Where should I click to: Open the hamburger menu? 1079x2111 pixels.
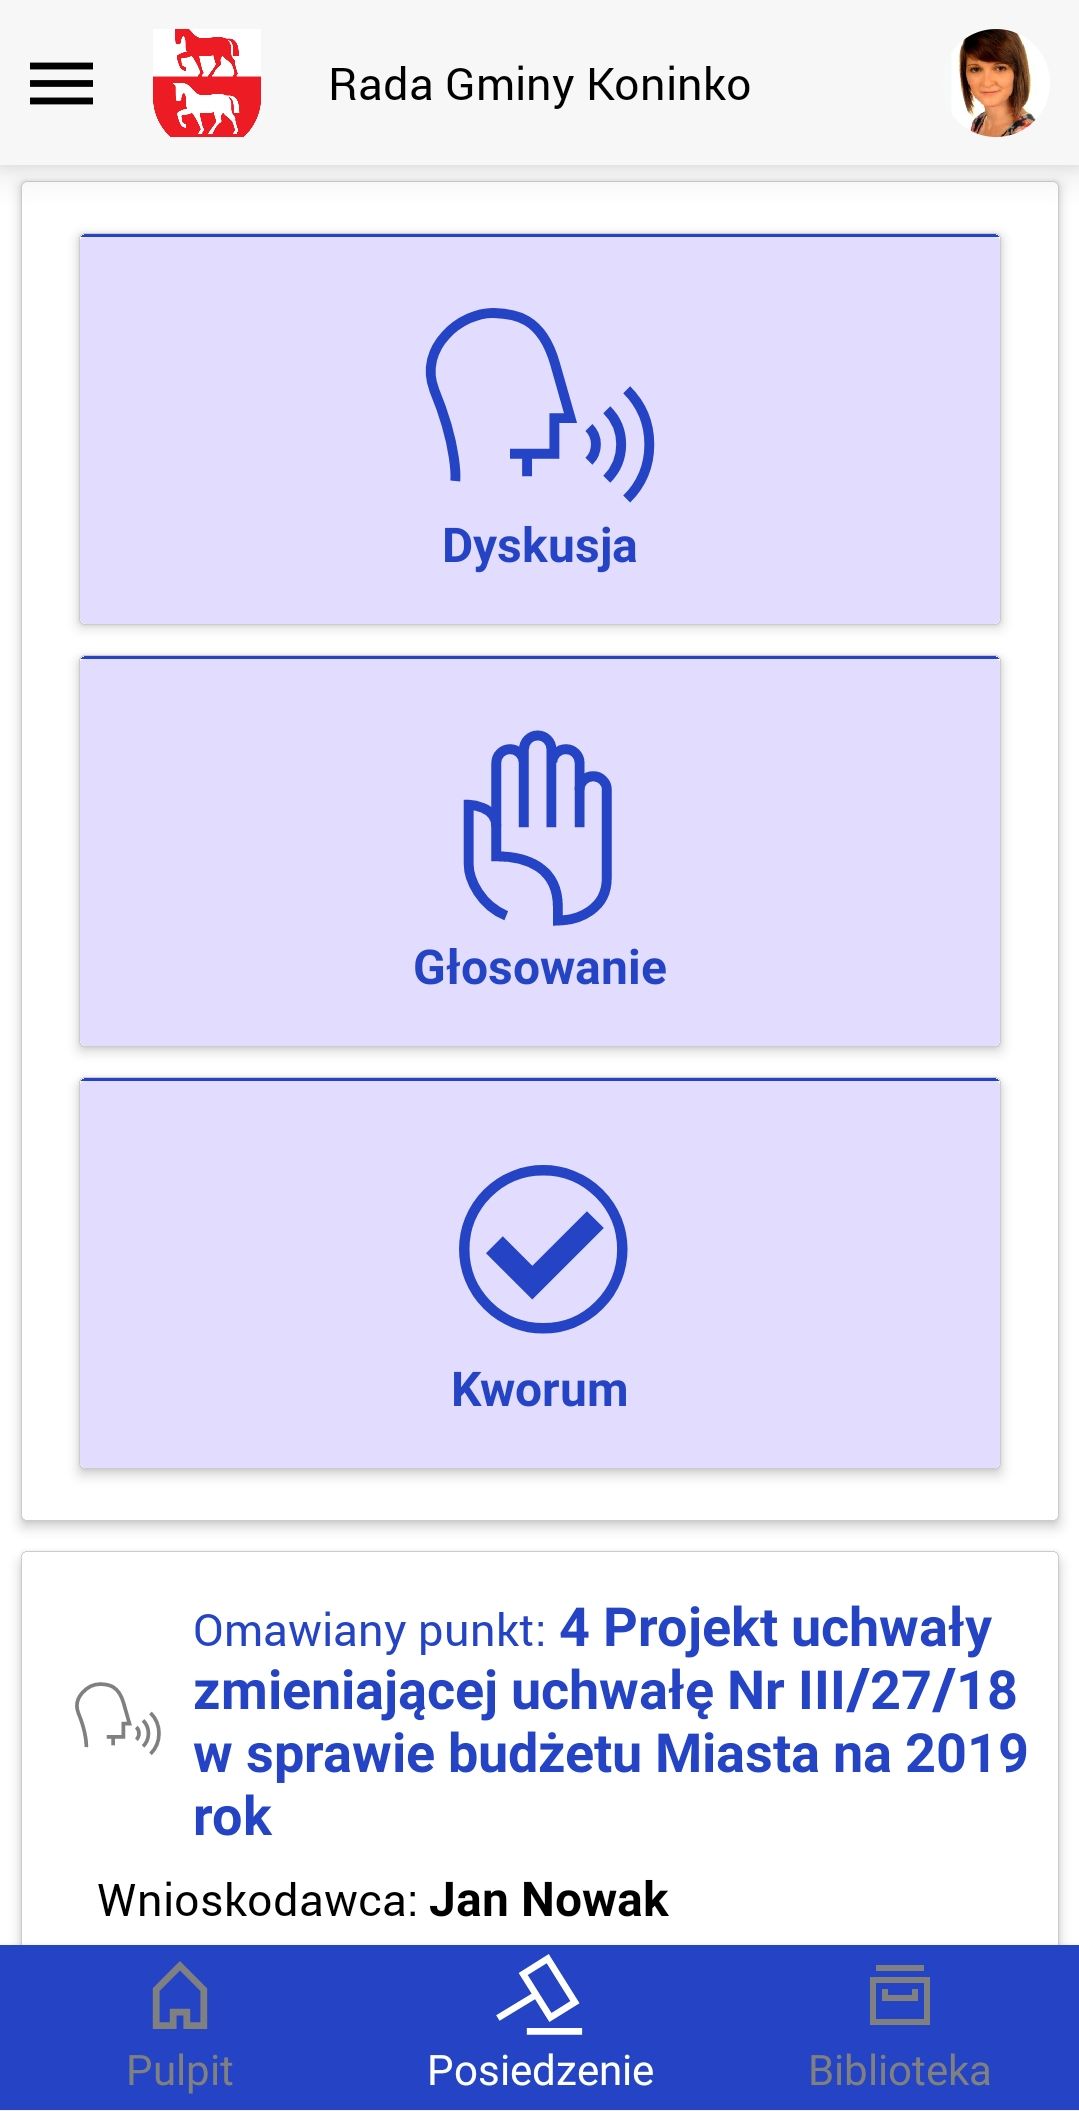click(x=61, y=83)
